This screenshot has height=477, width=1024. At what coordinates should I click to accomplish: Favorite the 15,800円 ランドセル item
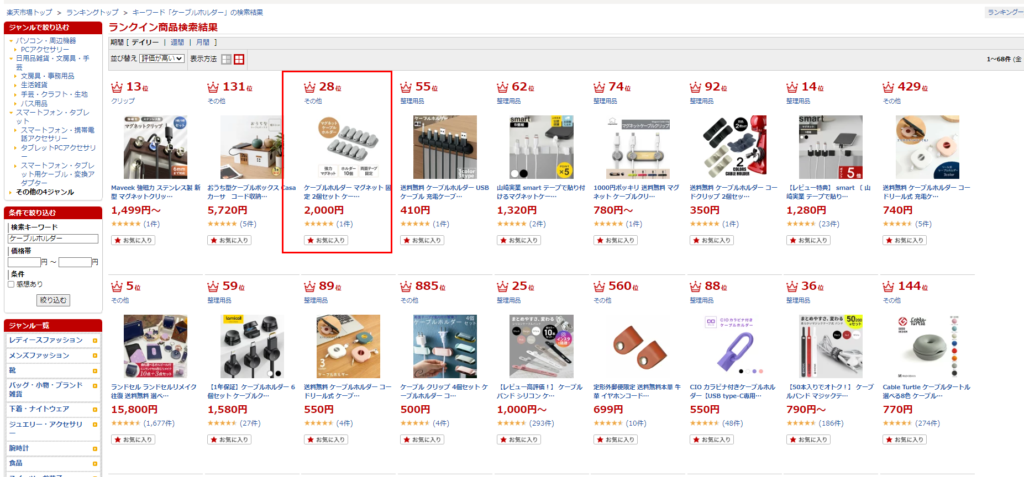(x=133, y=440)
